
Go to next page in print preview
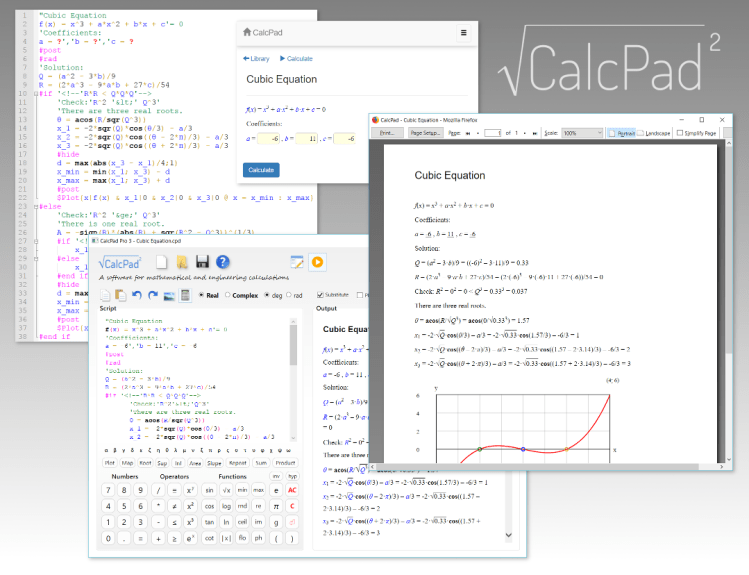[524, 133]
